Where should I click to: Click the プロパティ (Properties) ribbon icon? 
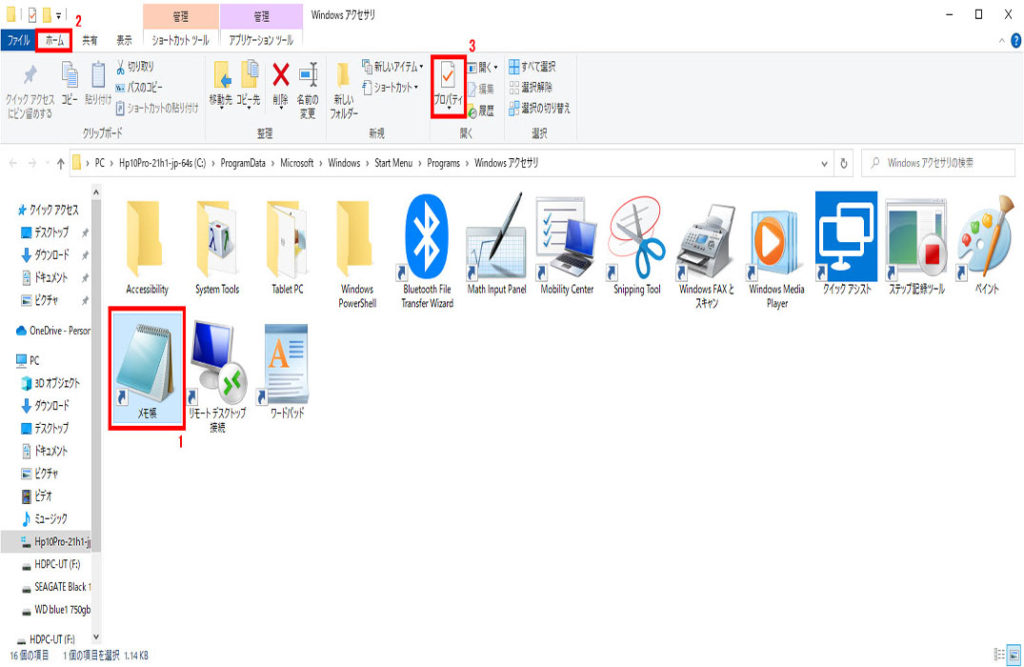(448, 84)
